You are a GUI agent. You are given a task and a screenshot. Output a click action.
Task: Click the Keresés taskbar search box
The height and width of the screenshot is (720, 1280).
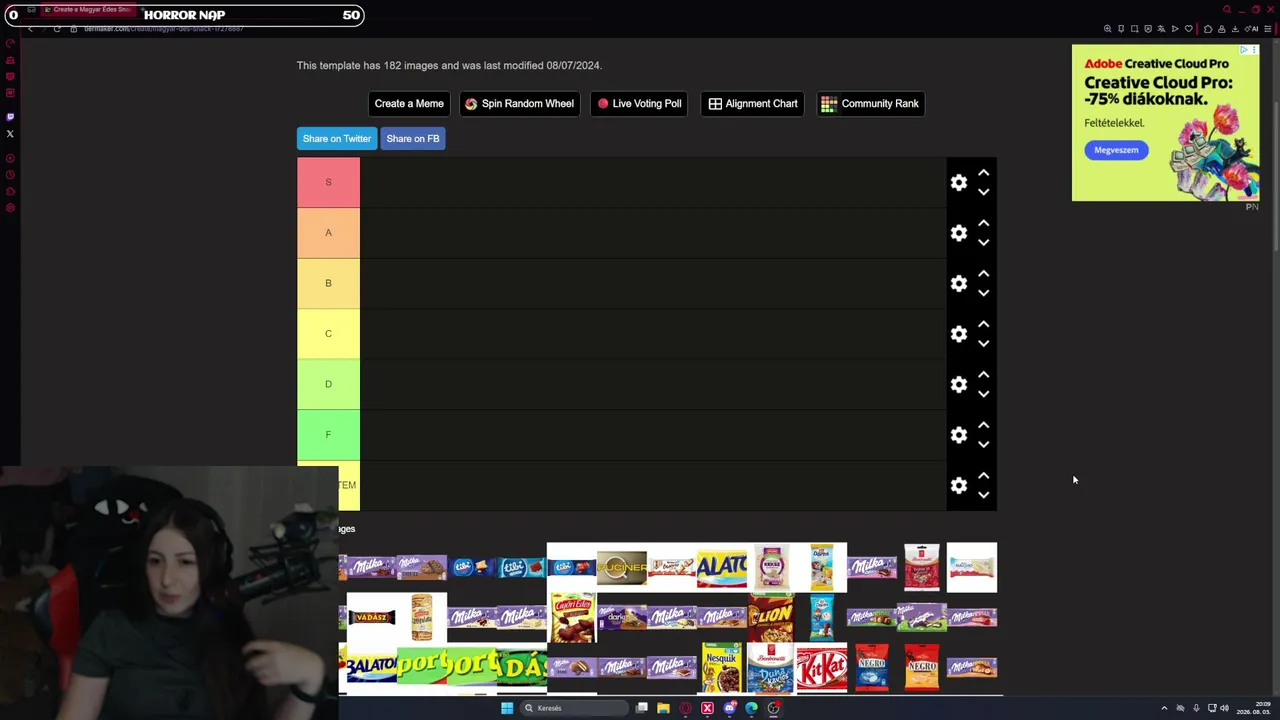574,708
